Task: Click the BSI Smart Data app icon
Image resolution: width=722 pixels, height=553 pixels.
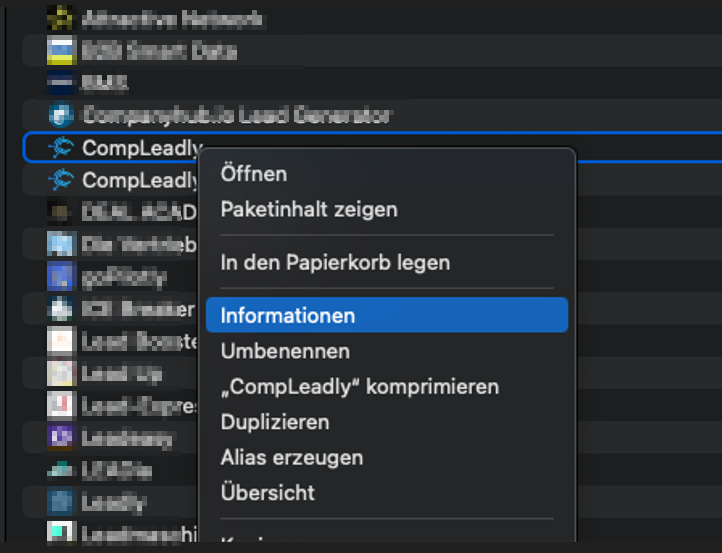Action: 60,50
